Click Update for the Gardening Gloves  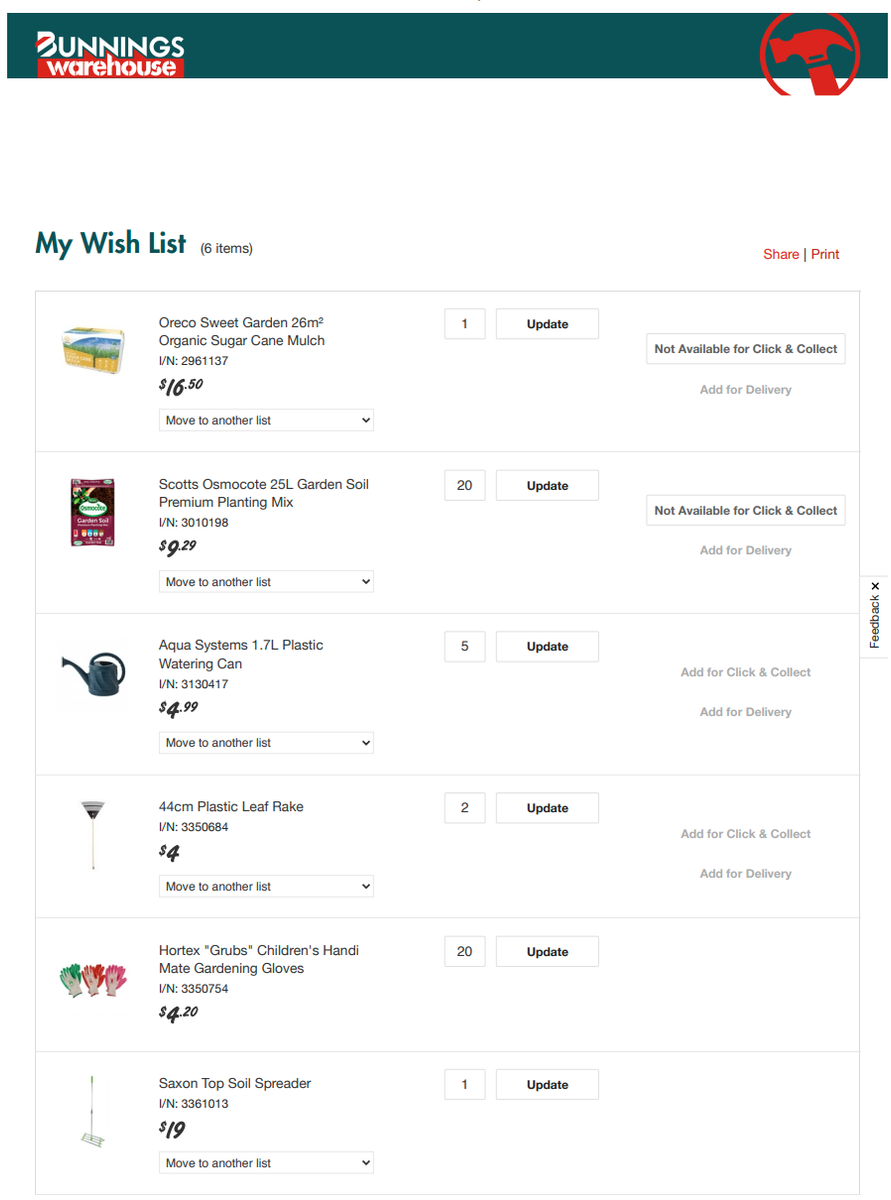point(547,952)
